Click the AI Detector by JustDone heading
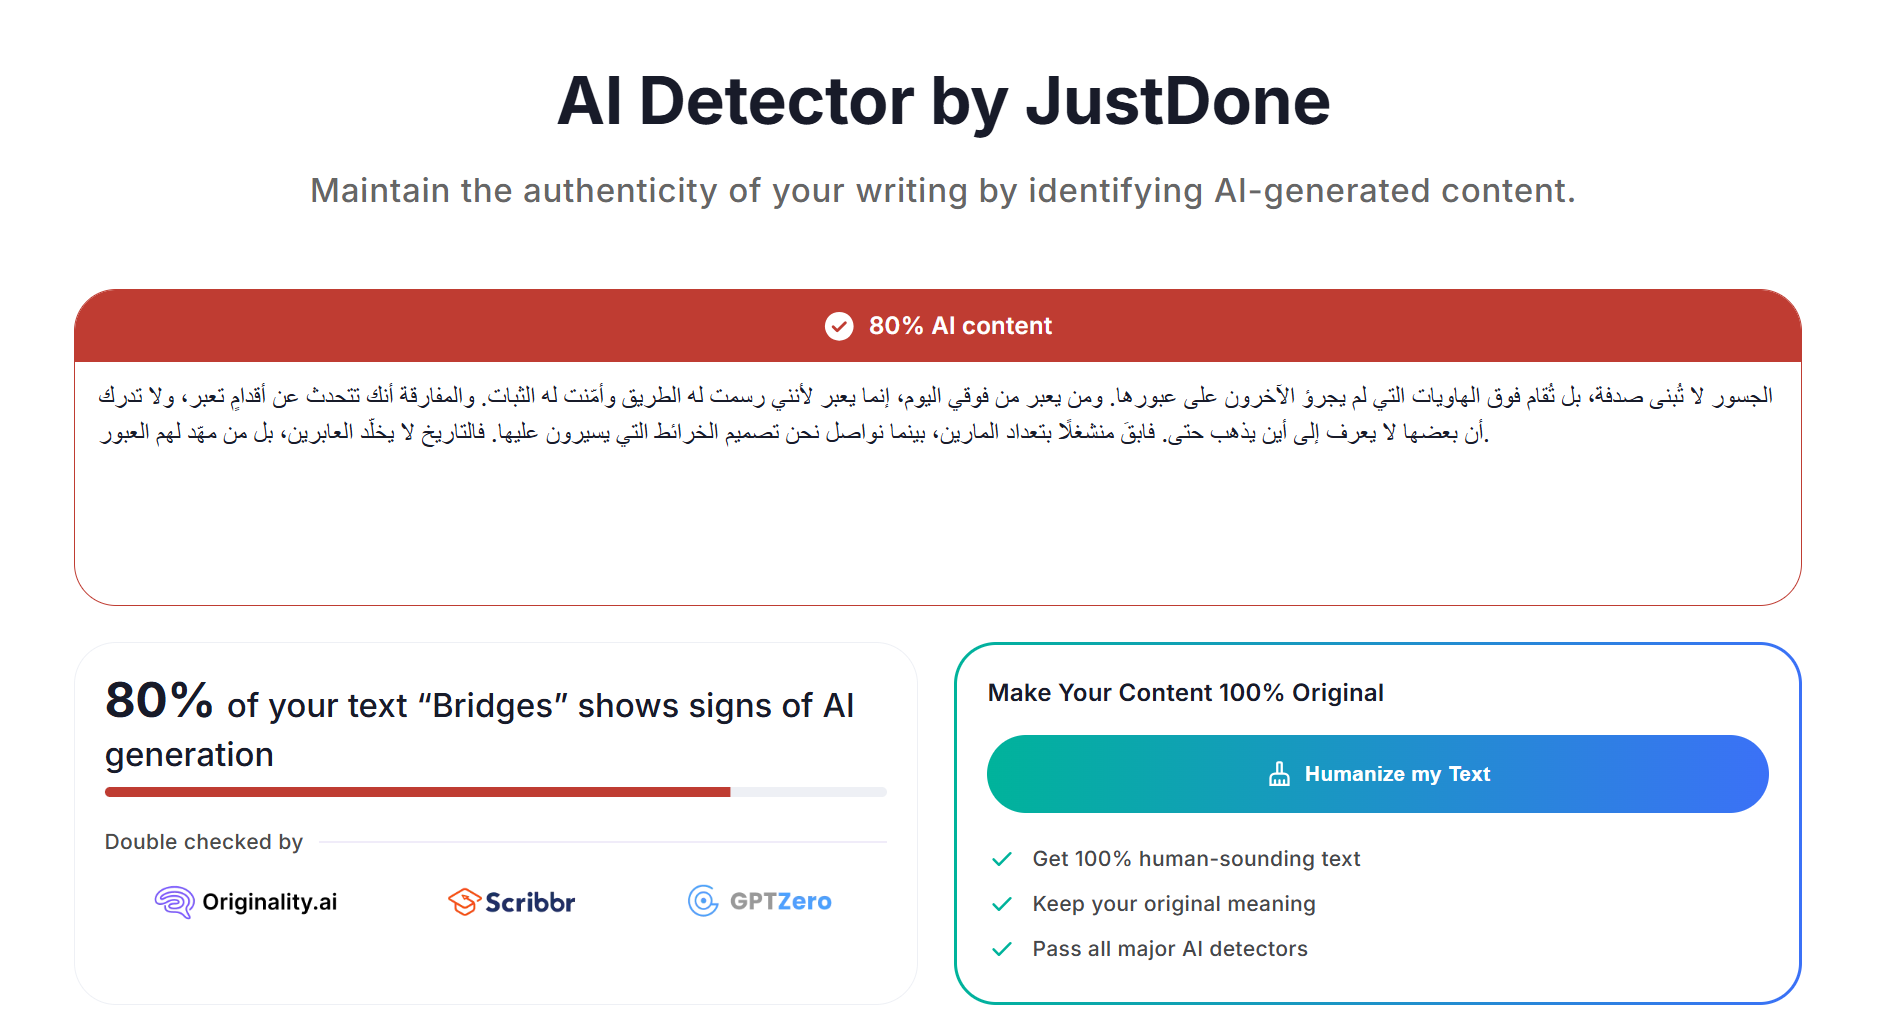The height and width of the screenshot is (1018, 1891). pyautogui.click(x=943, y=101)
